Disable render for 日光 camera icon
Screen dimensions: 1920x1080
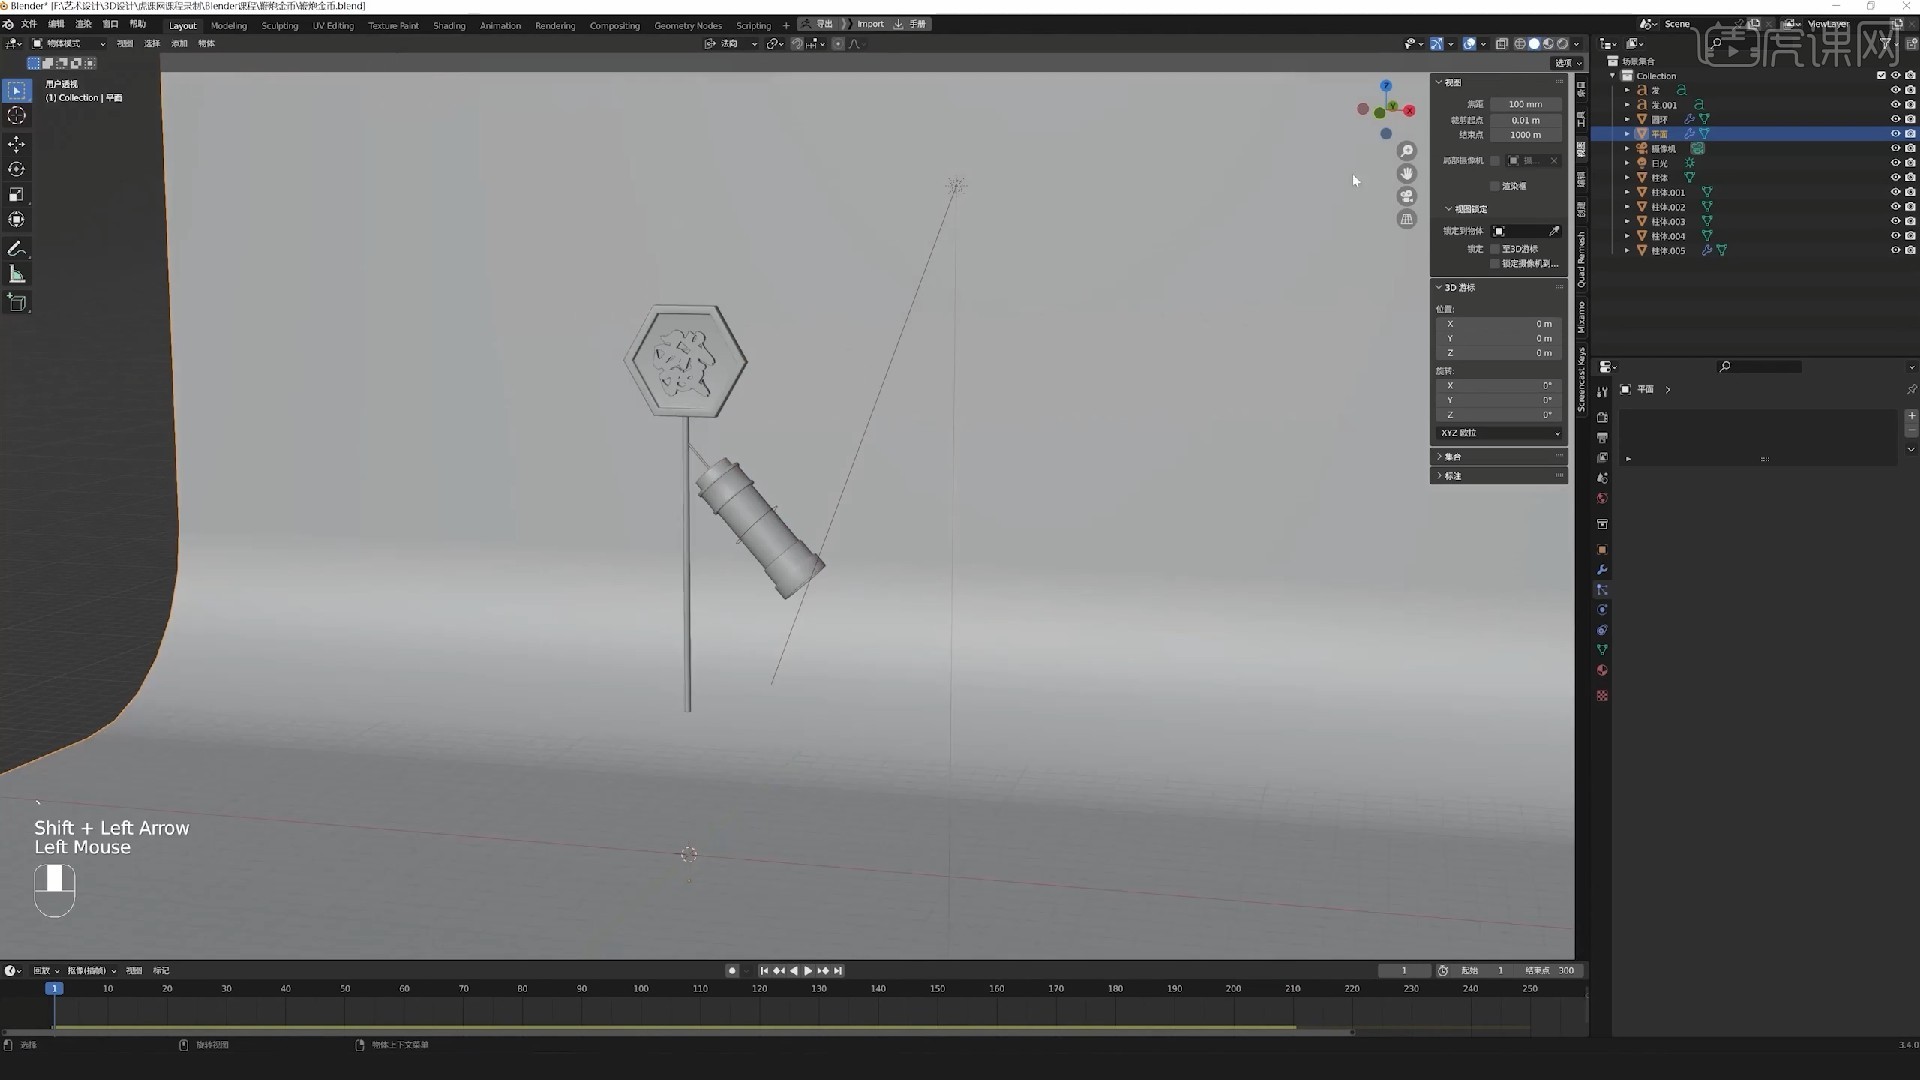[x=1909, y=163]
